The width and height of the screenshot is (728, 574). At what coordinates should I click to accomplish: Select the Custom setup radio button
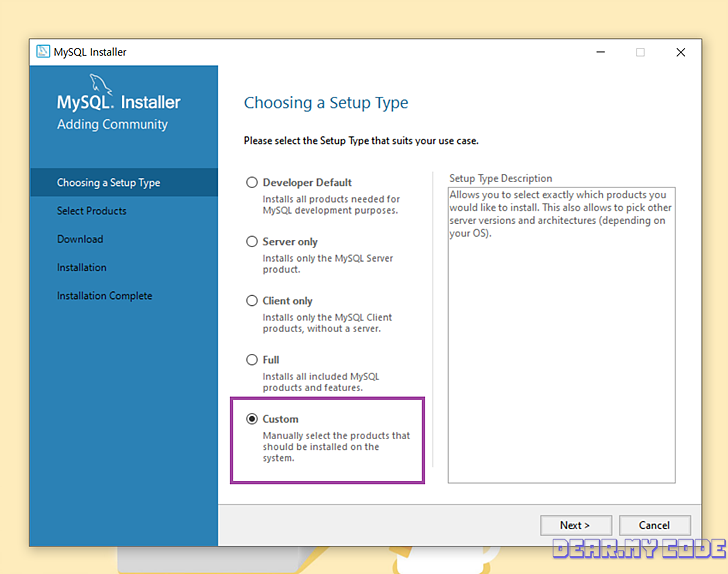click(x=252, y=419)
